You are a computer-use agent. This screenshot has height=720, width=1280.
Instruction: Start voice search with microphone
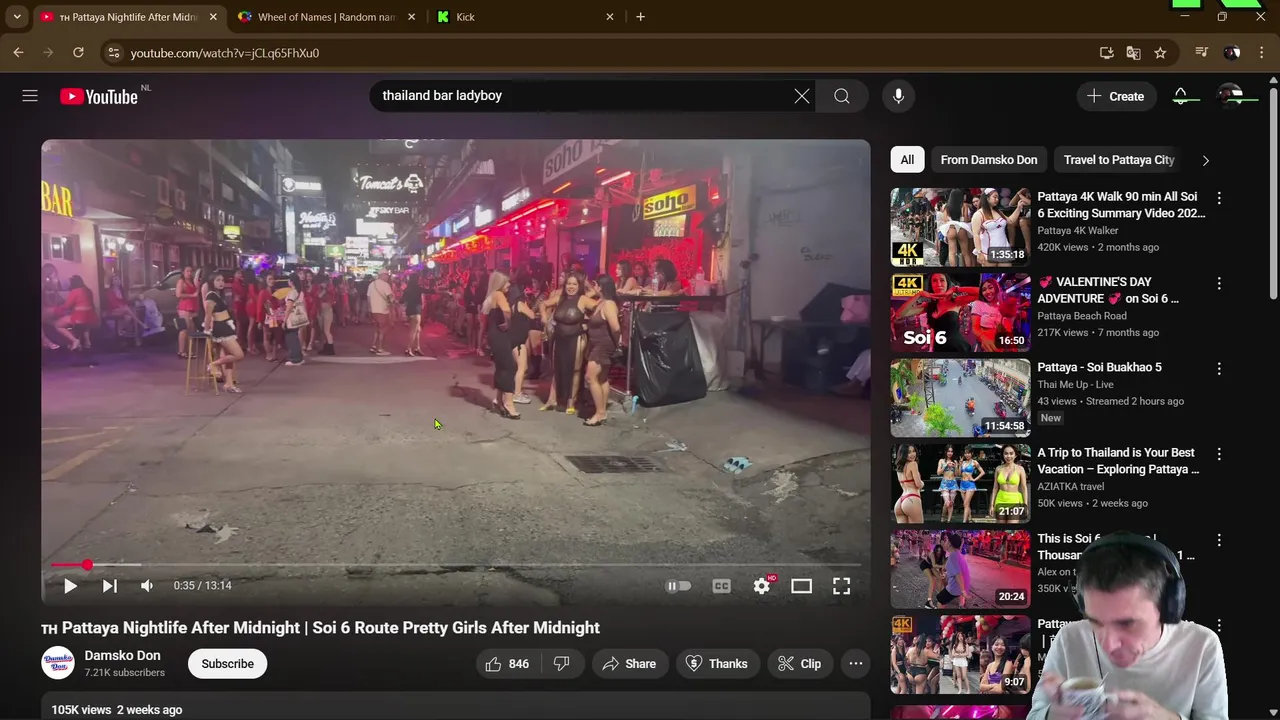[x=898, y=96]
